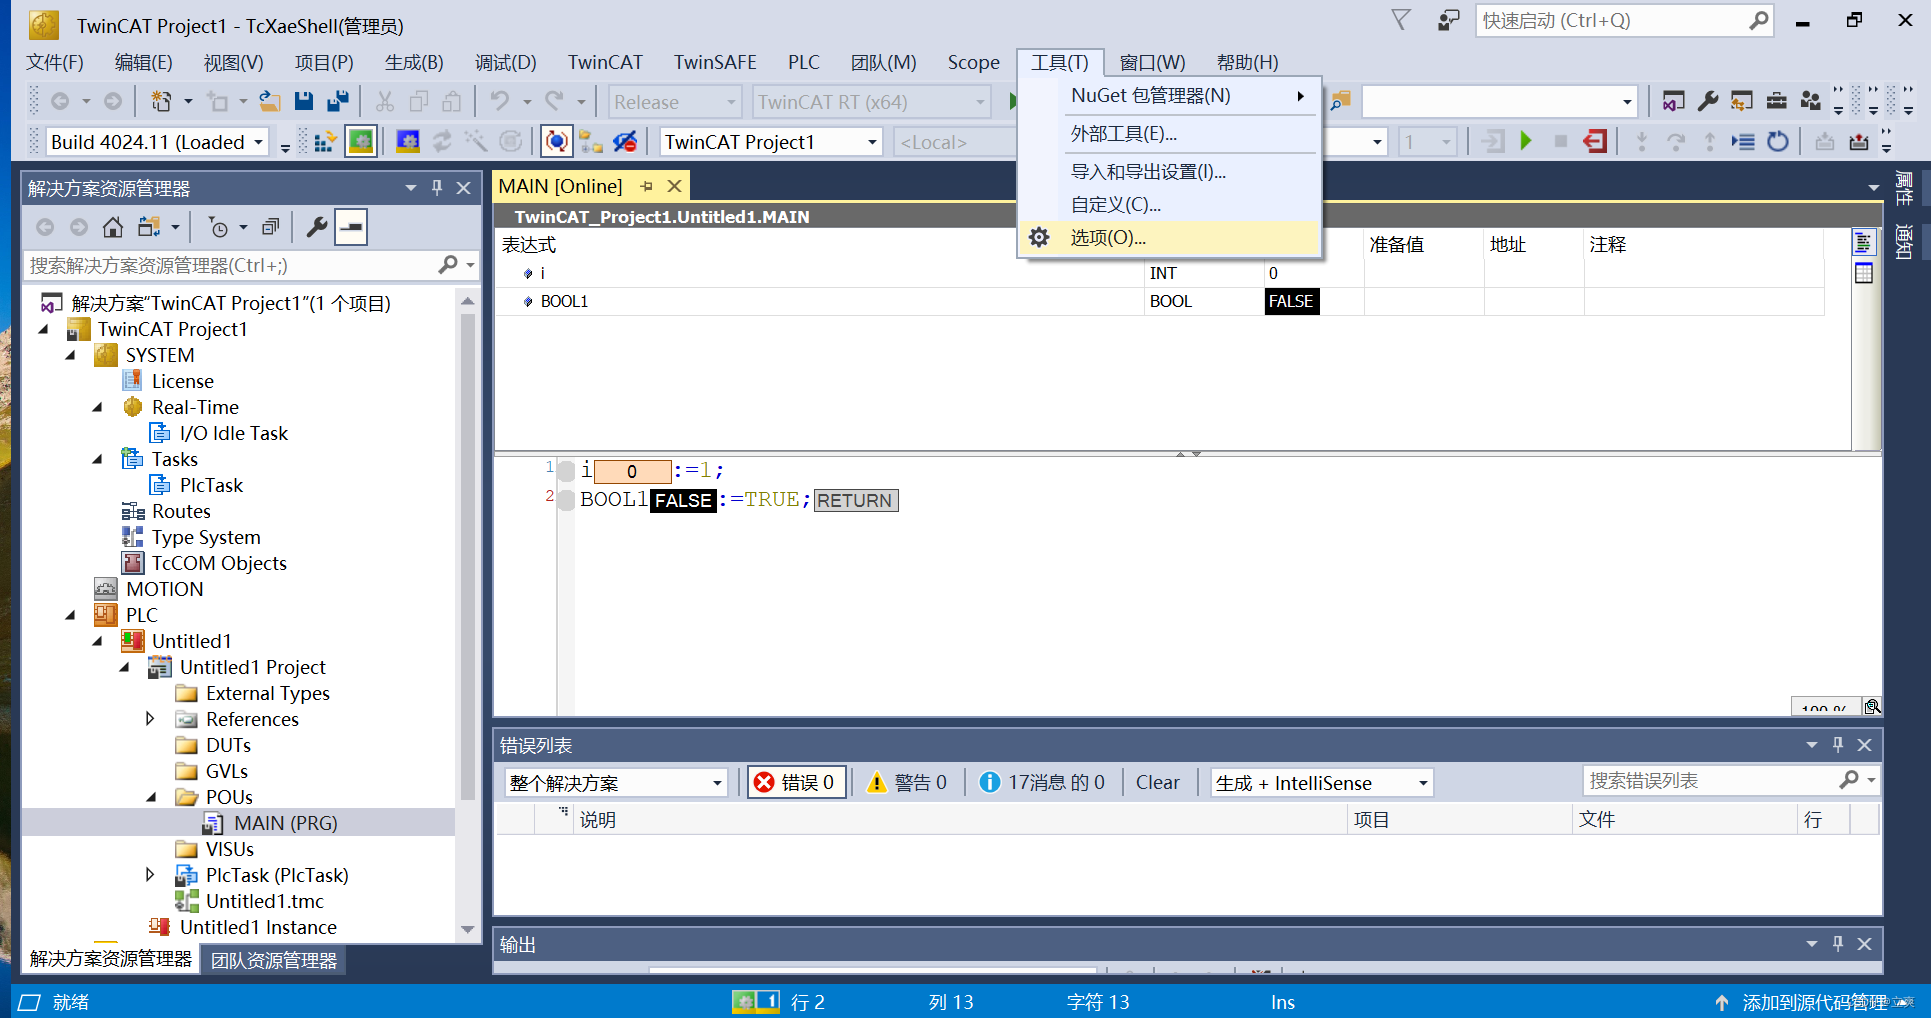Viewport: 1931px width, 1018px height.
Task: Click the RETURN flow marker
Action: 855,500
